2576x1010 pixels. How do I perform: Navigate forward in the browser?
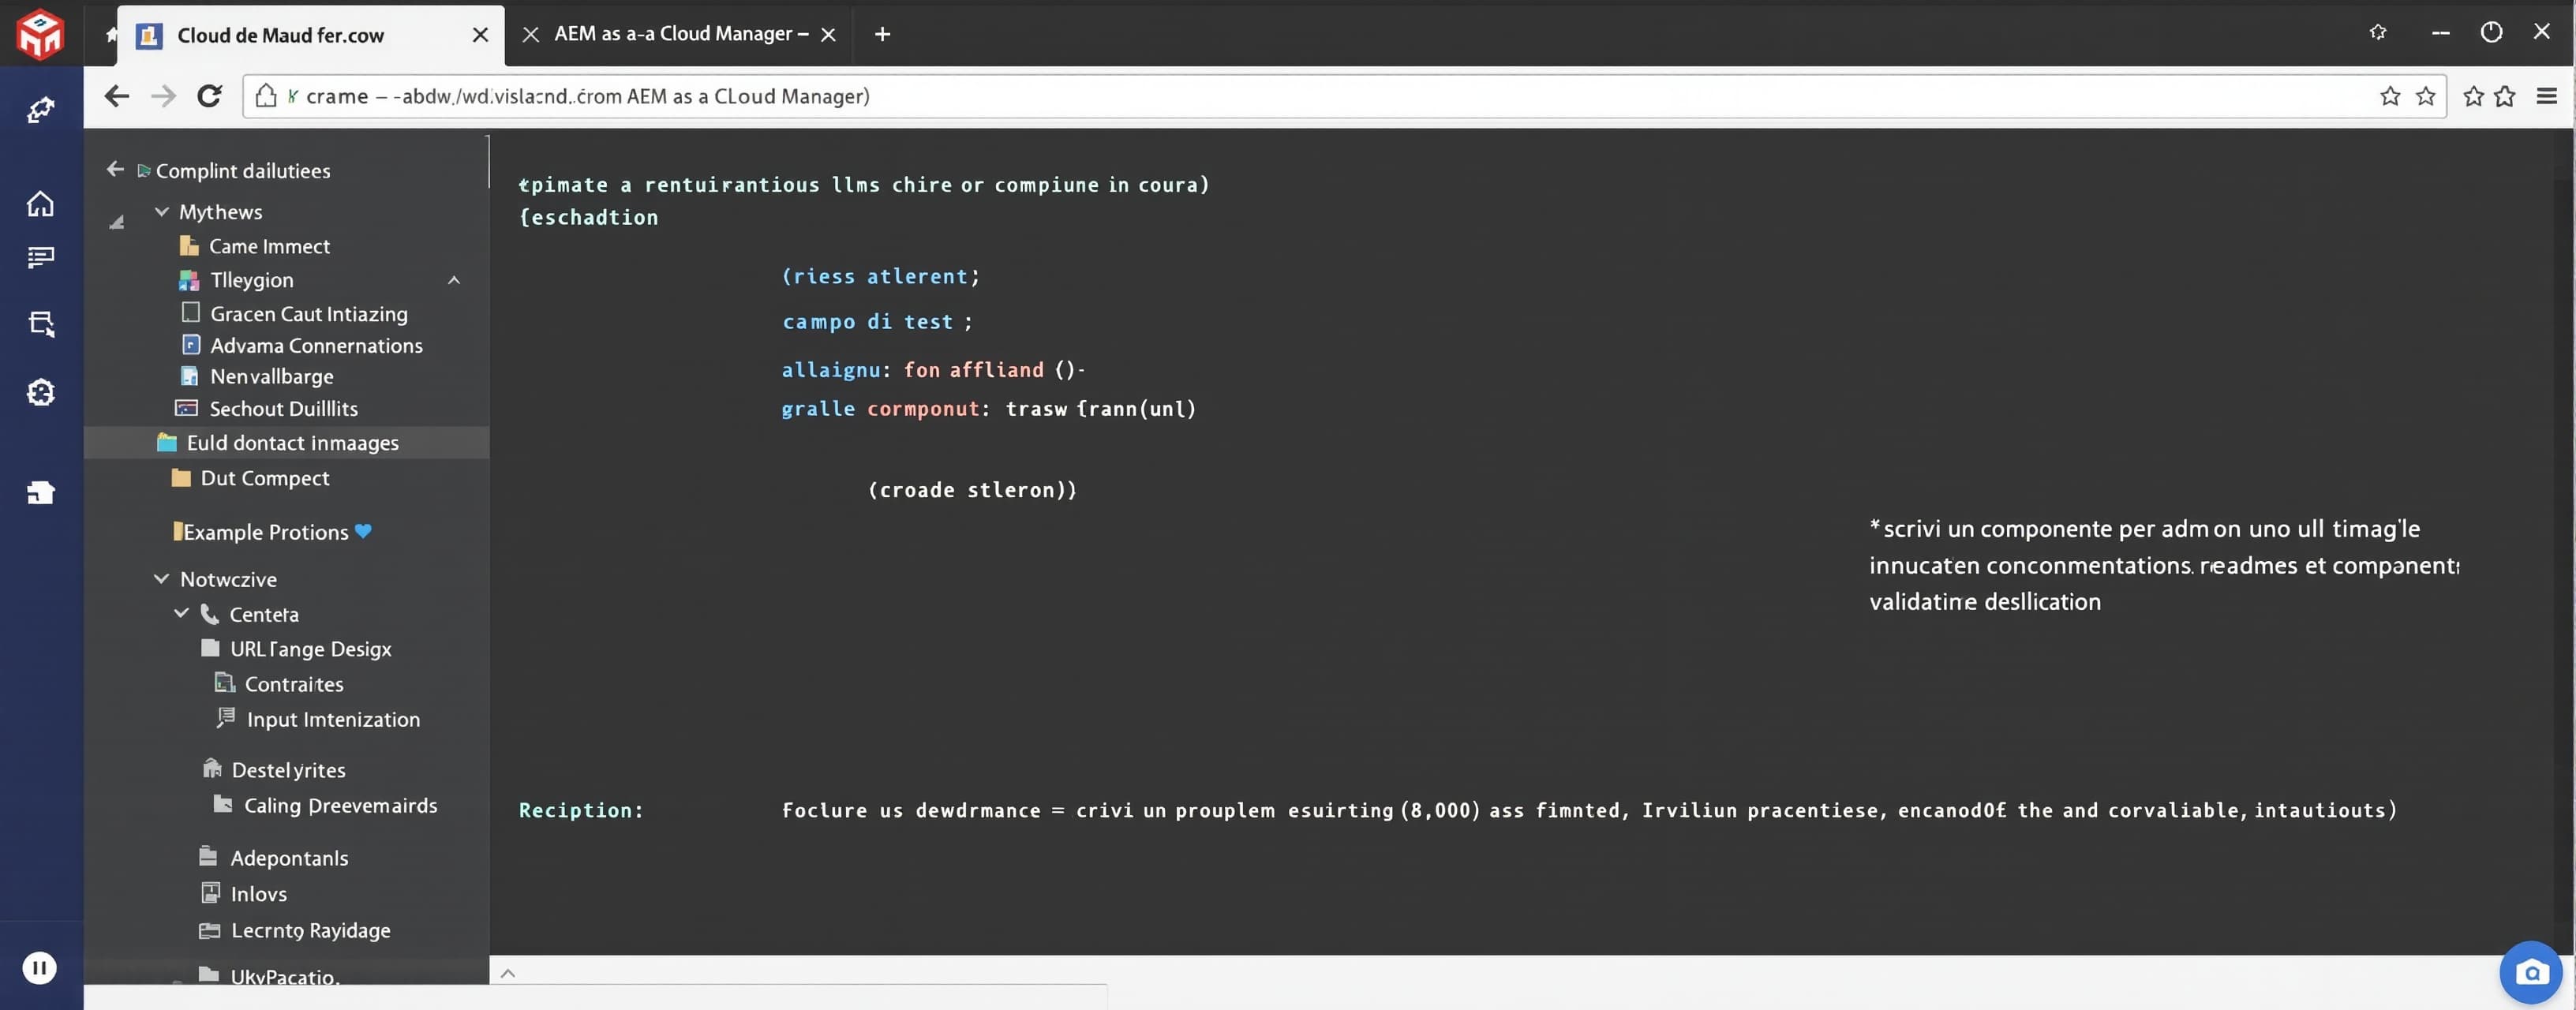tap(162, 96)
